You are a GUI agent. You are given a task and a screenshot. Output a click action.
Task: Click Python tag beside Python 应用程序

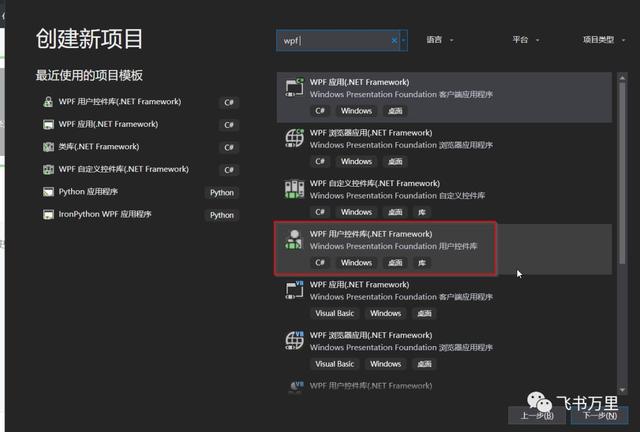(x=222, y=192)
